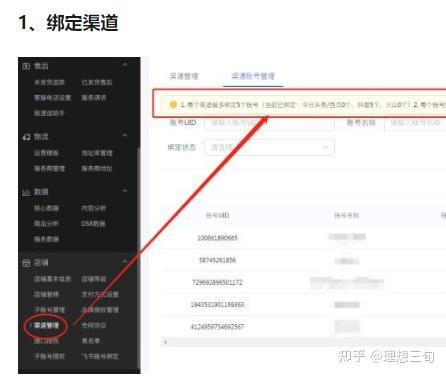The image size is (446, 376).
Task: Open 子账号管理 under 店铺
Action: click(x=49, y=310)
